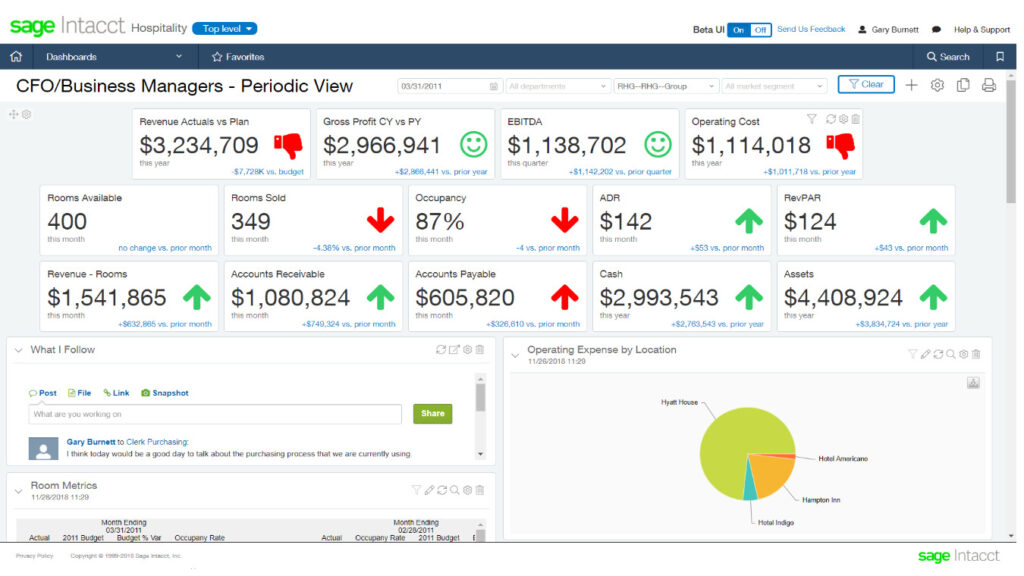Click the export icon above pie chart

(x=973, y=383)
